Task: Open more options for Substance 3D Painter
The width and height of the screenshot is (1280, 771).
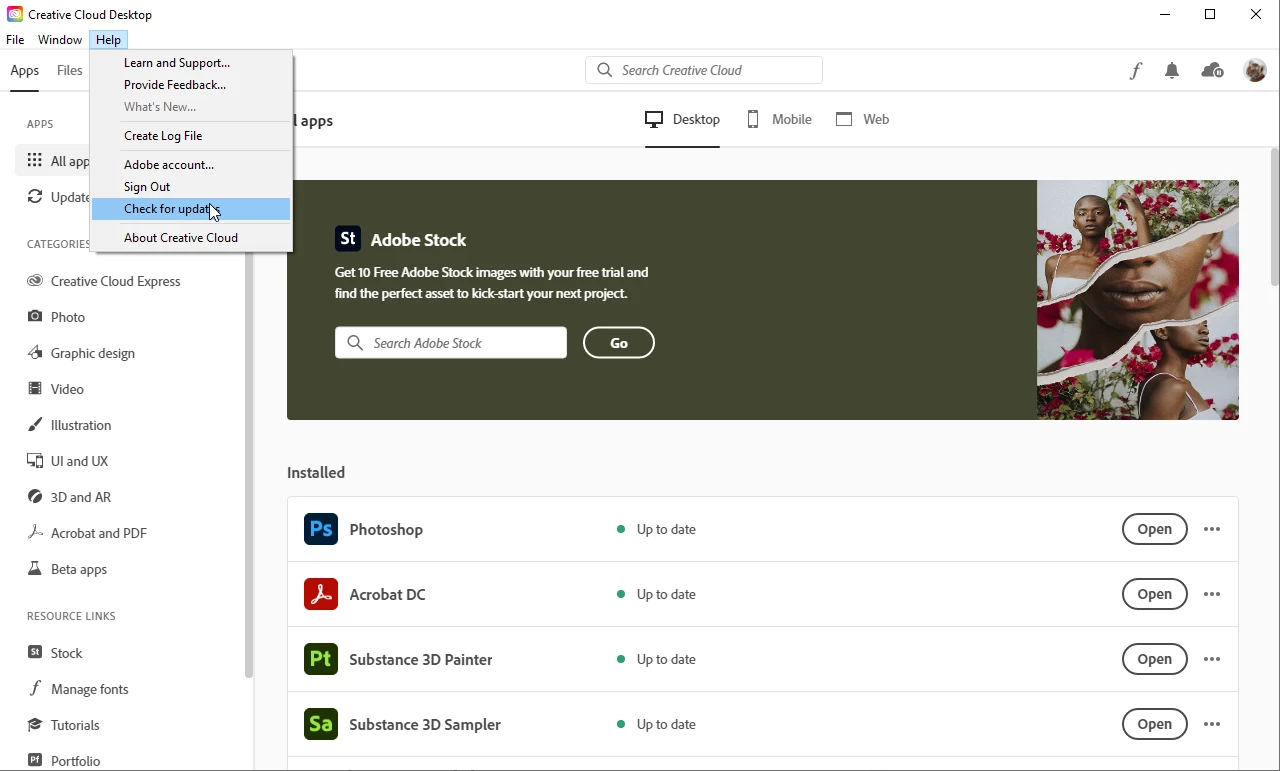Action: pyautogui.click(x=1212, y=659)
